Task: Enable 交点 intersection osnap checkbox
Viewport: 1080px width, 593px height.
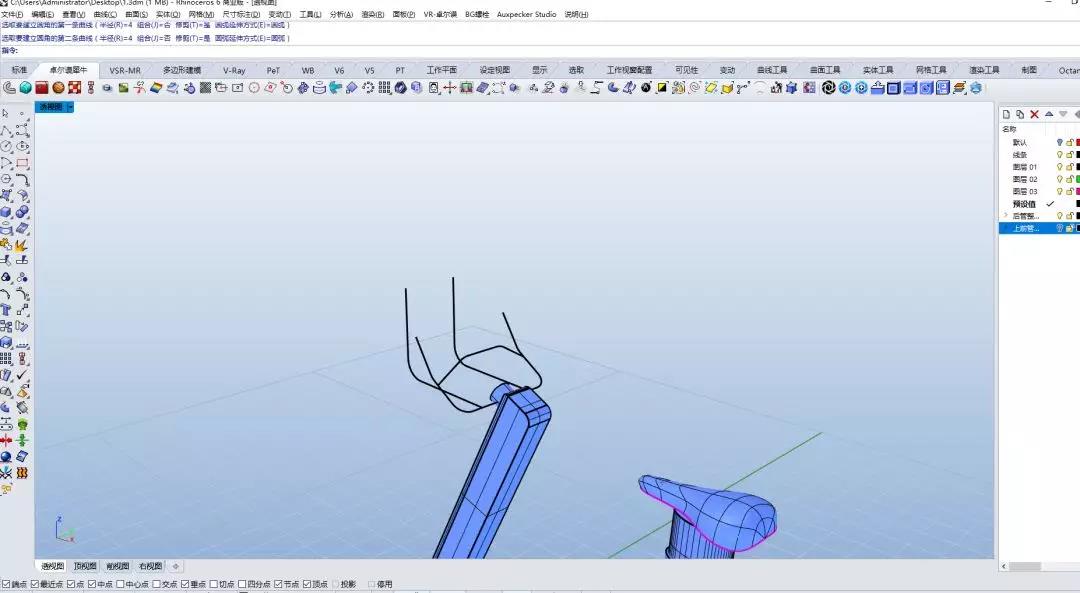Action: coord(156,584)
